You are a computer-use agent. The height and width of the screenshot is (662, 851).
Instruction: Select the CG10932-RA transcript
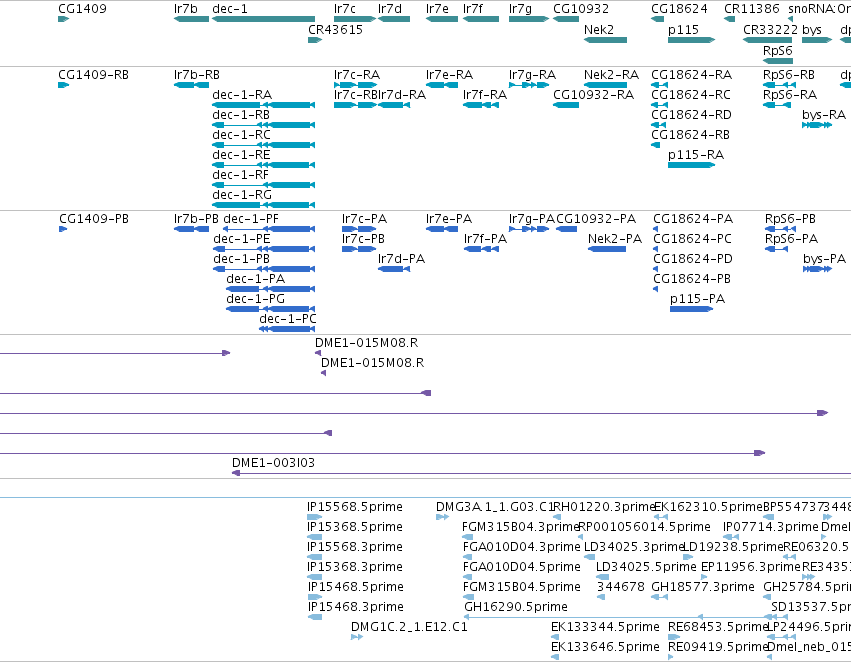(566, 105)
